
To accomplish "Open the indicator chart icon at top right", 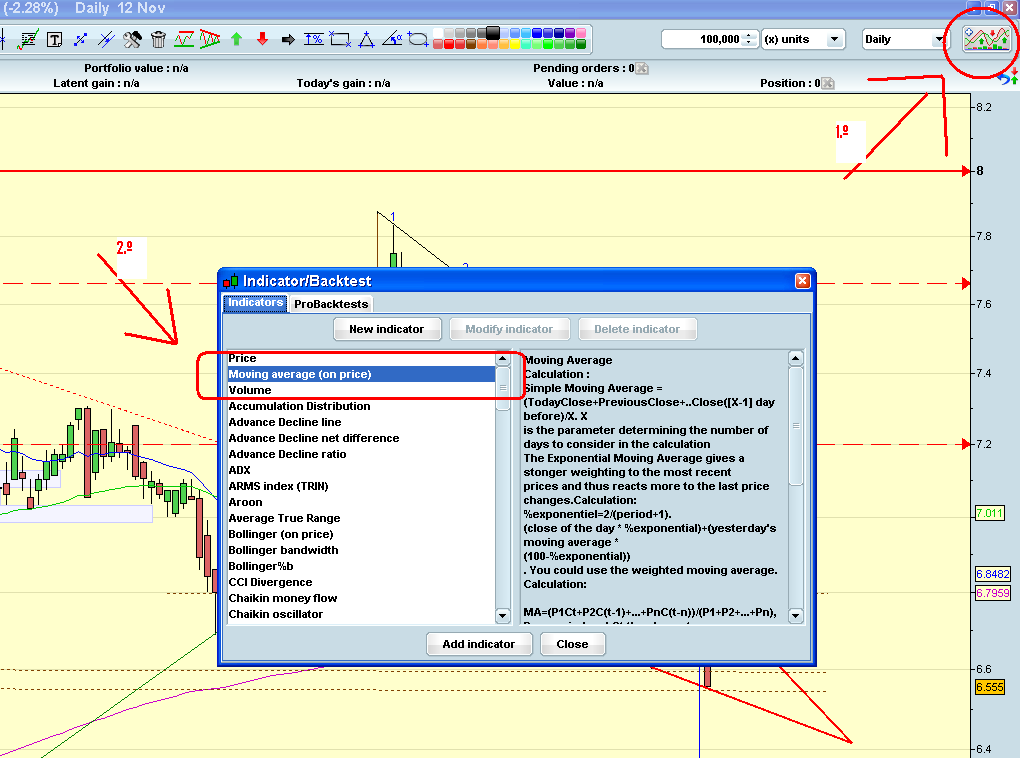I will point(986,39).
